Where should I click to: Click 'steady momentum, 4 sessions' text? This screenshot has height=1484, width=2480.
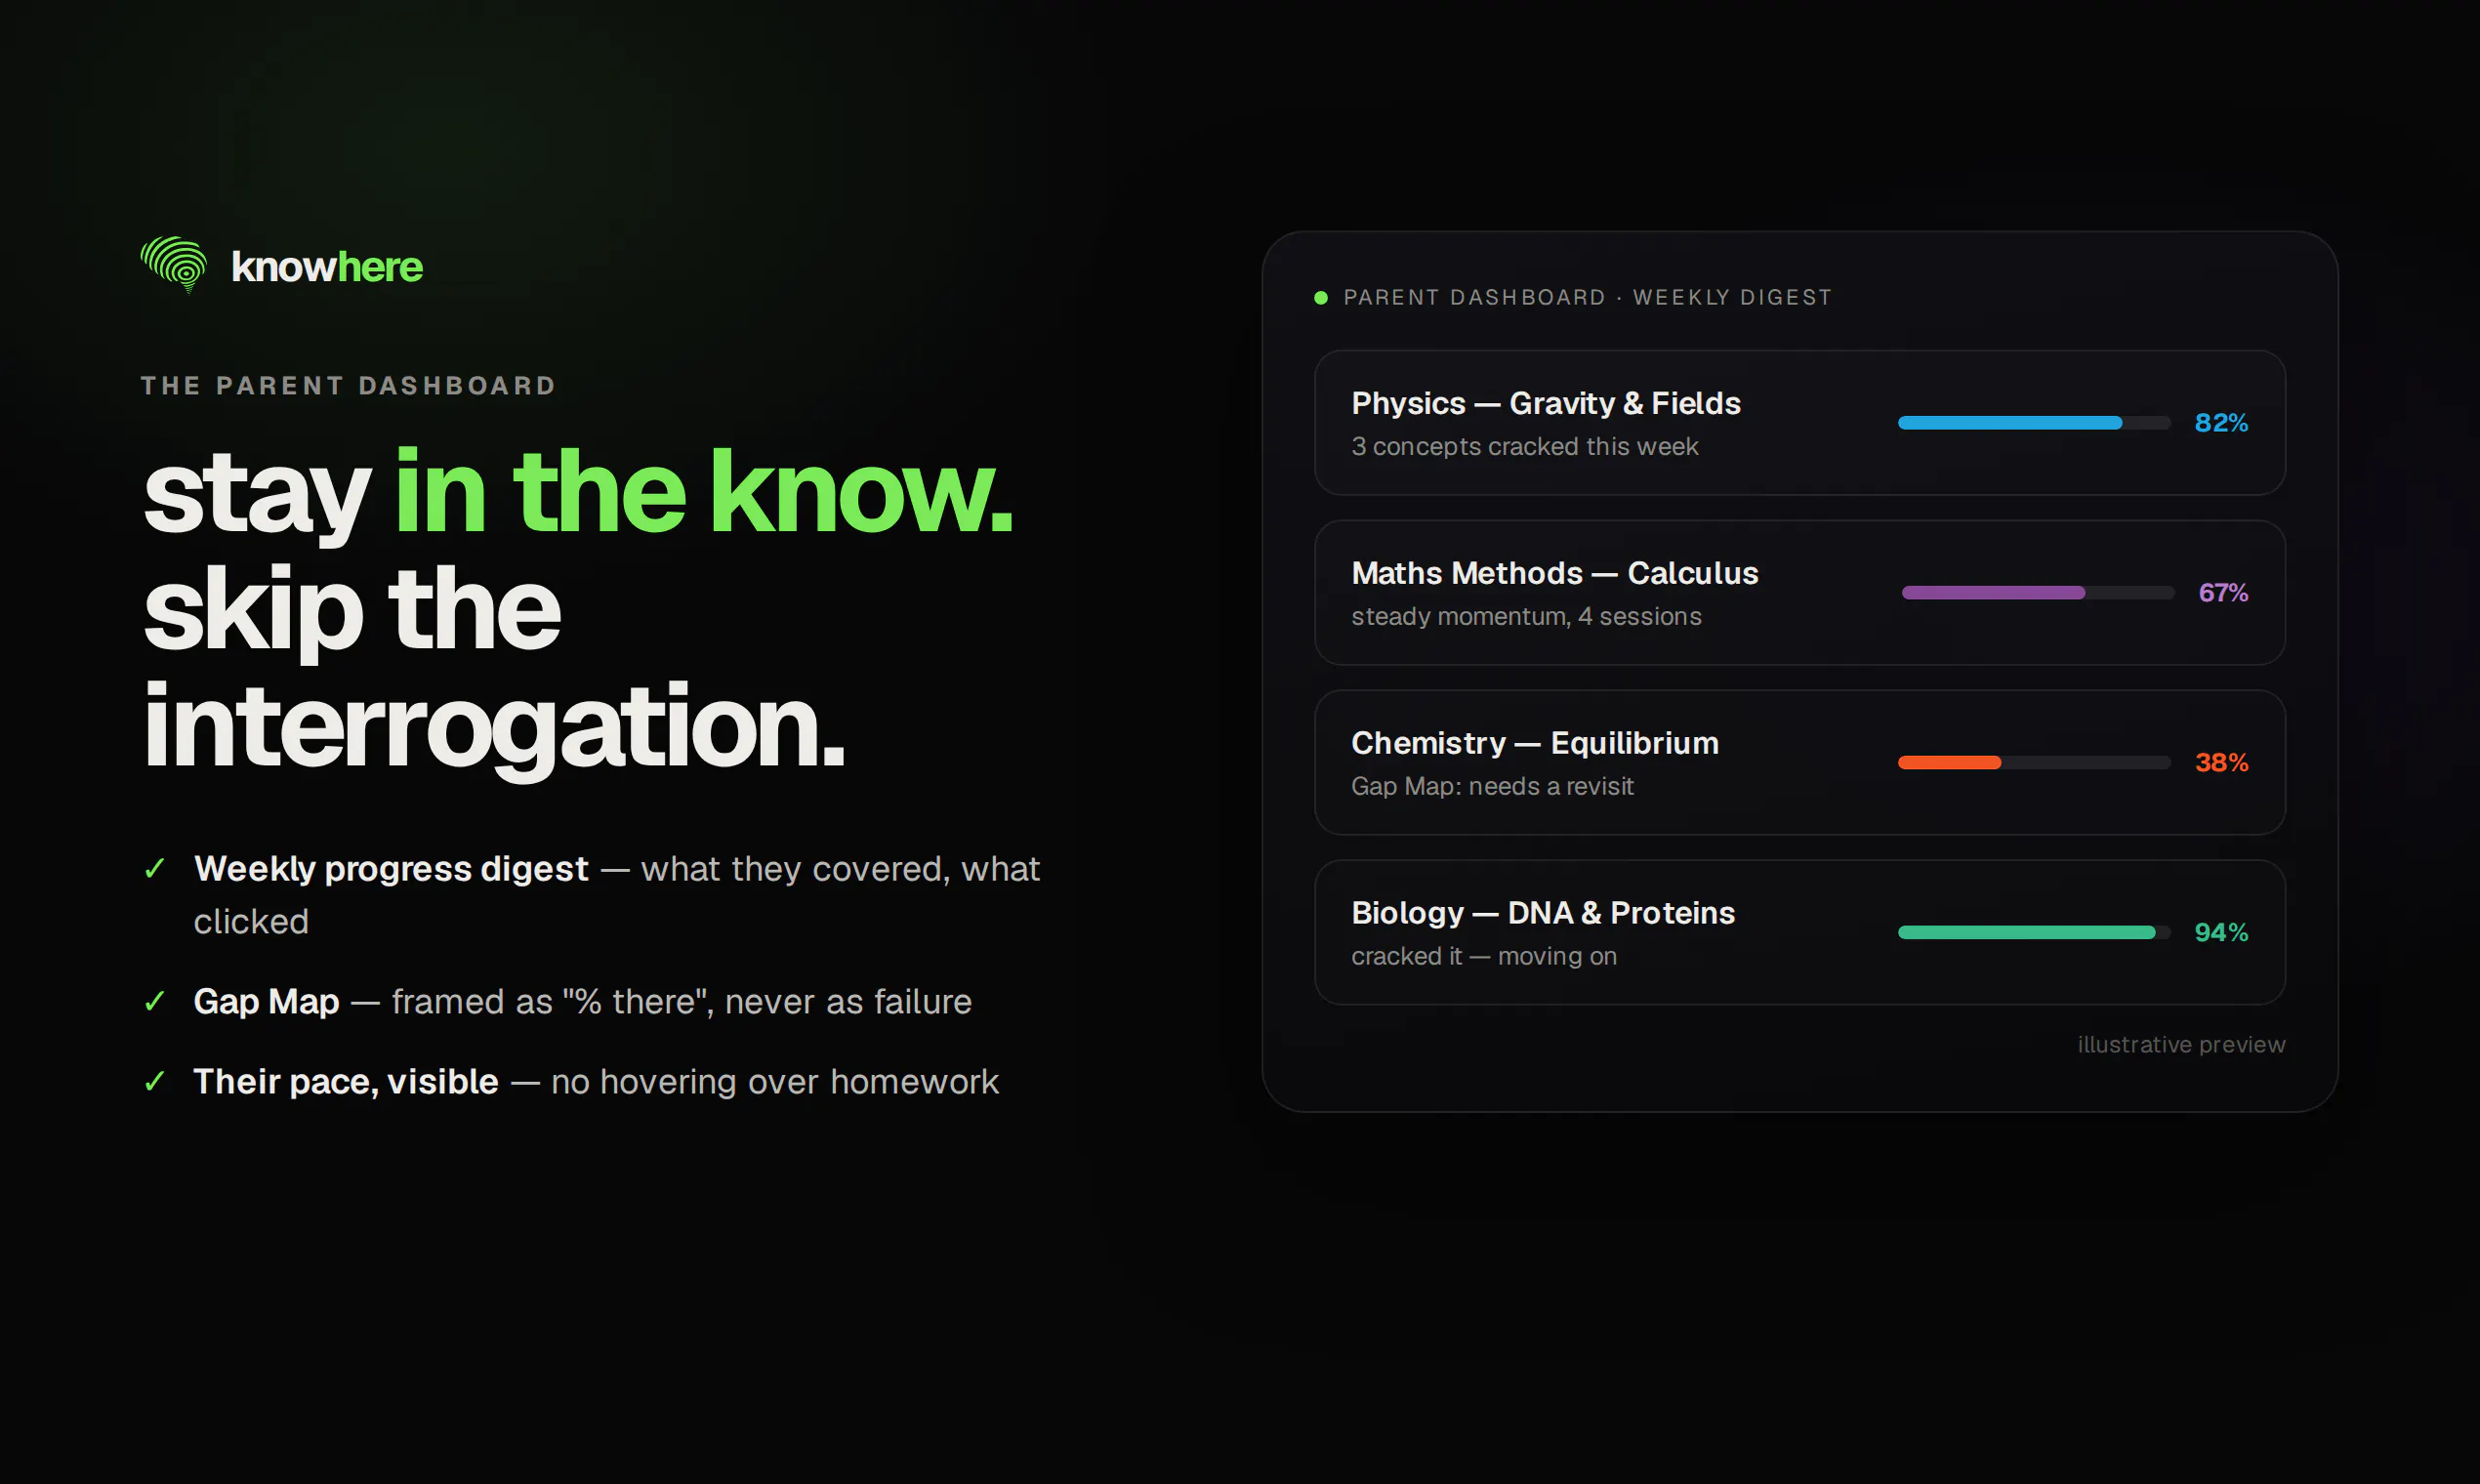[x=1526, y=616]
